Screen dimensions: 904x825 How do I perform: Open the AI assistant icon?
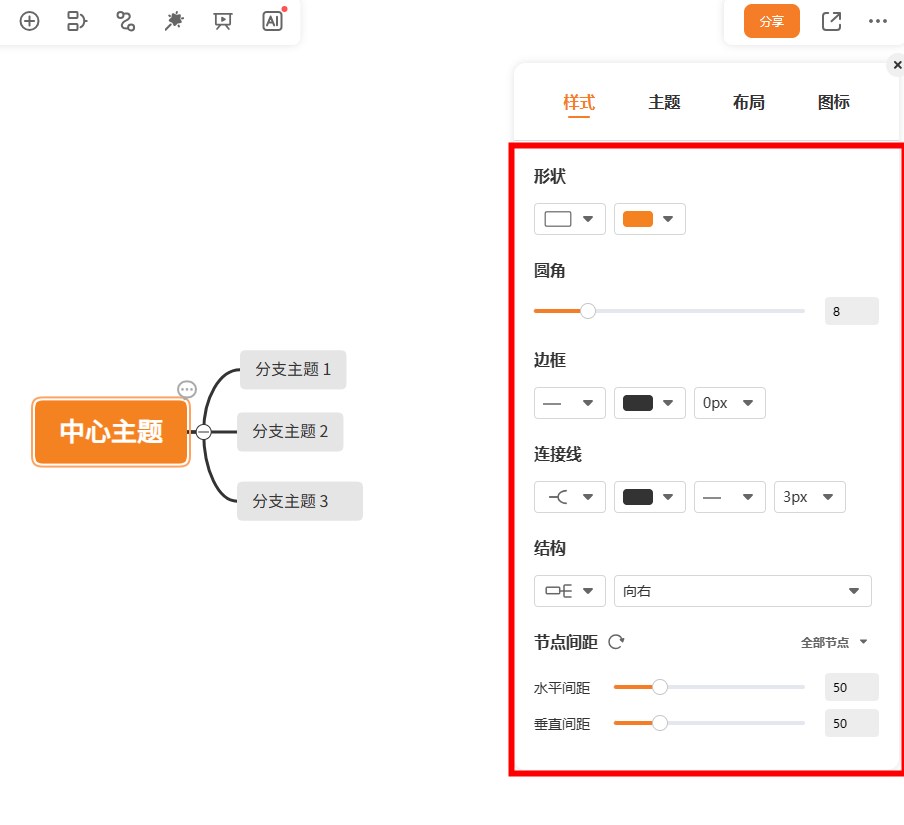pyautogui.click(x=272, y=21)
